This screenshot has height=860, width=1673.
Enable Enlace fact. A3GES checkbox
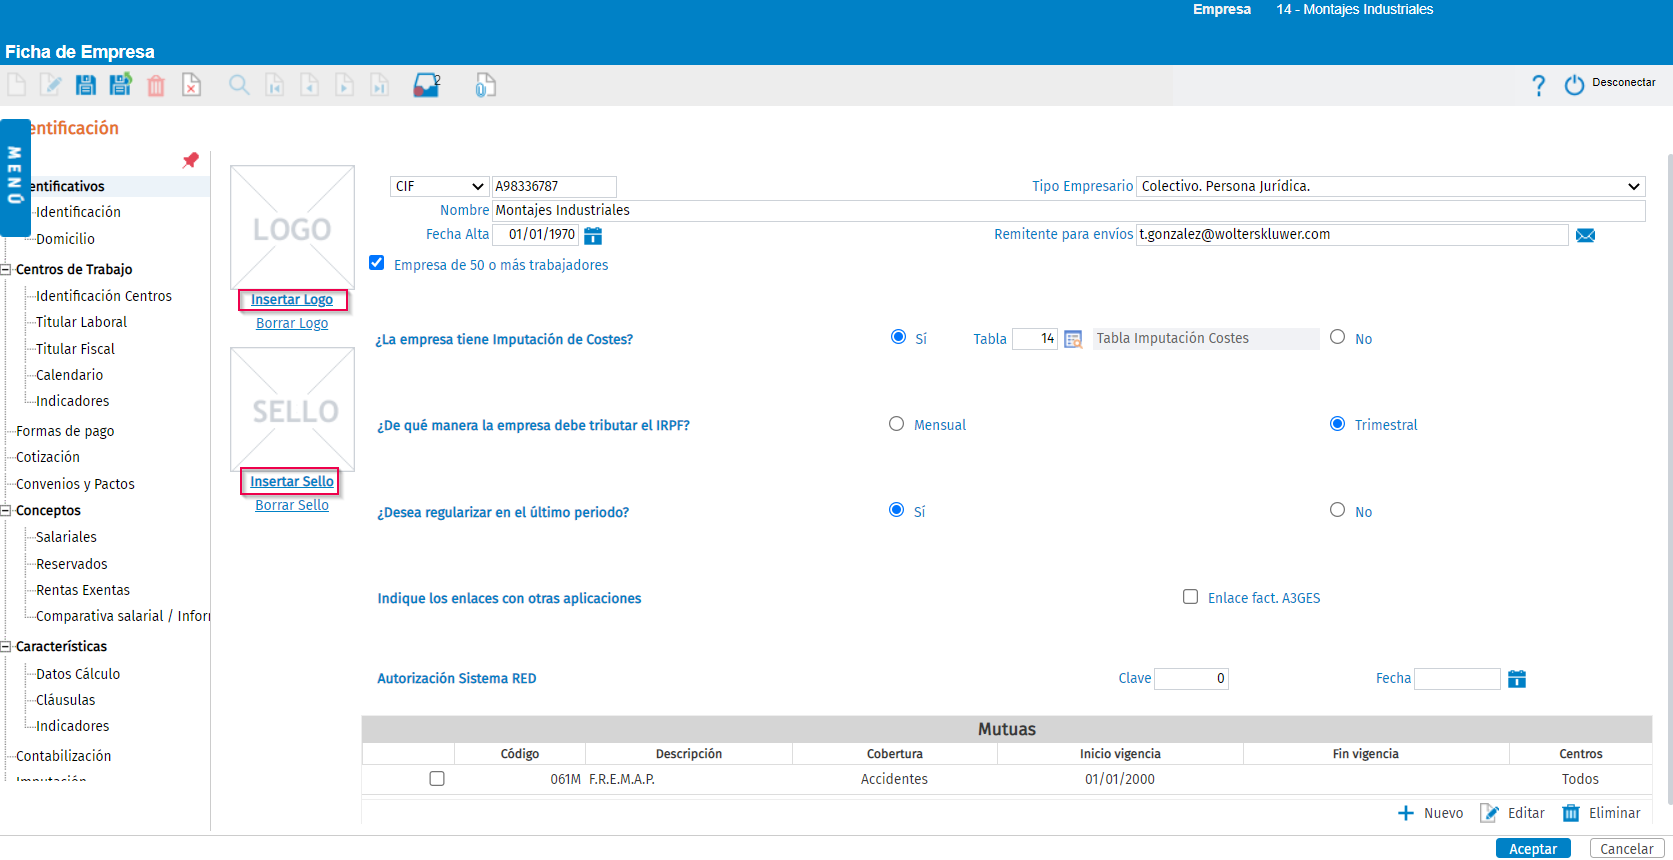(1190, 597)
